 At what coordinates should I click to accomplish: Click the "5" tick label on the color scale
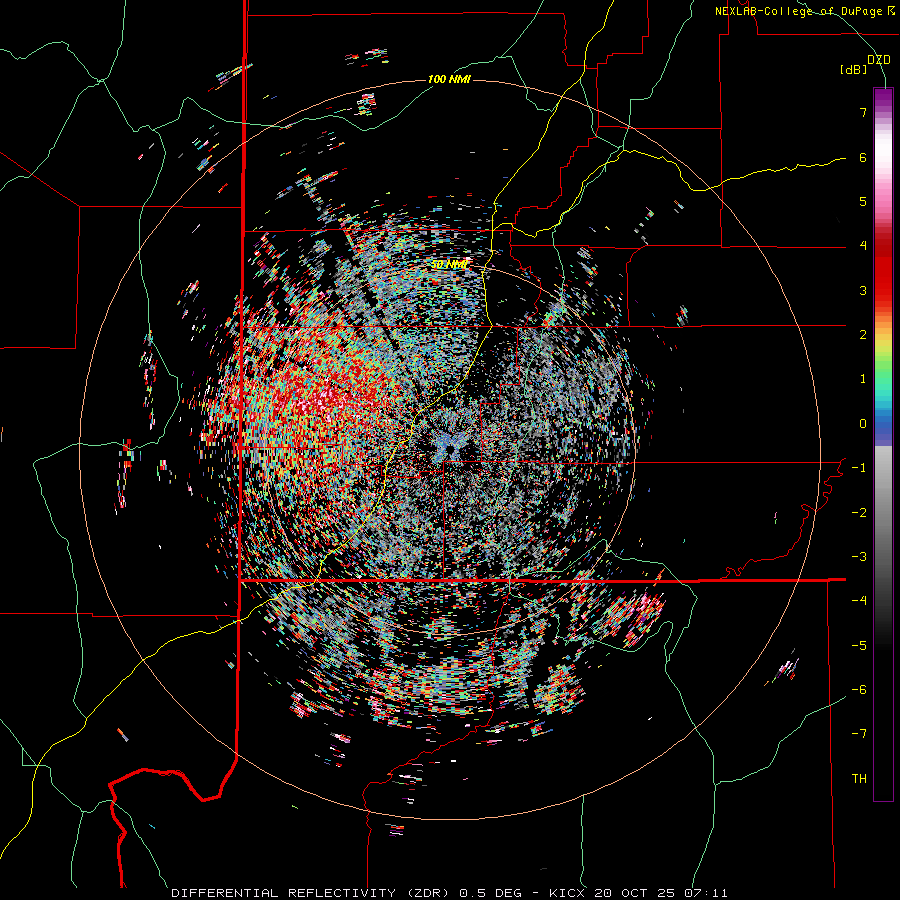click(863, 201)
